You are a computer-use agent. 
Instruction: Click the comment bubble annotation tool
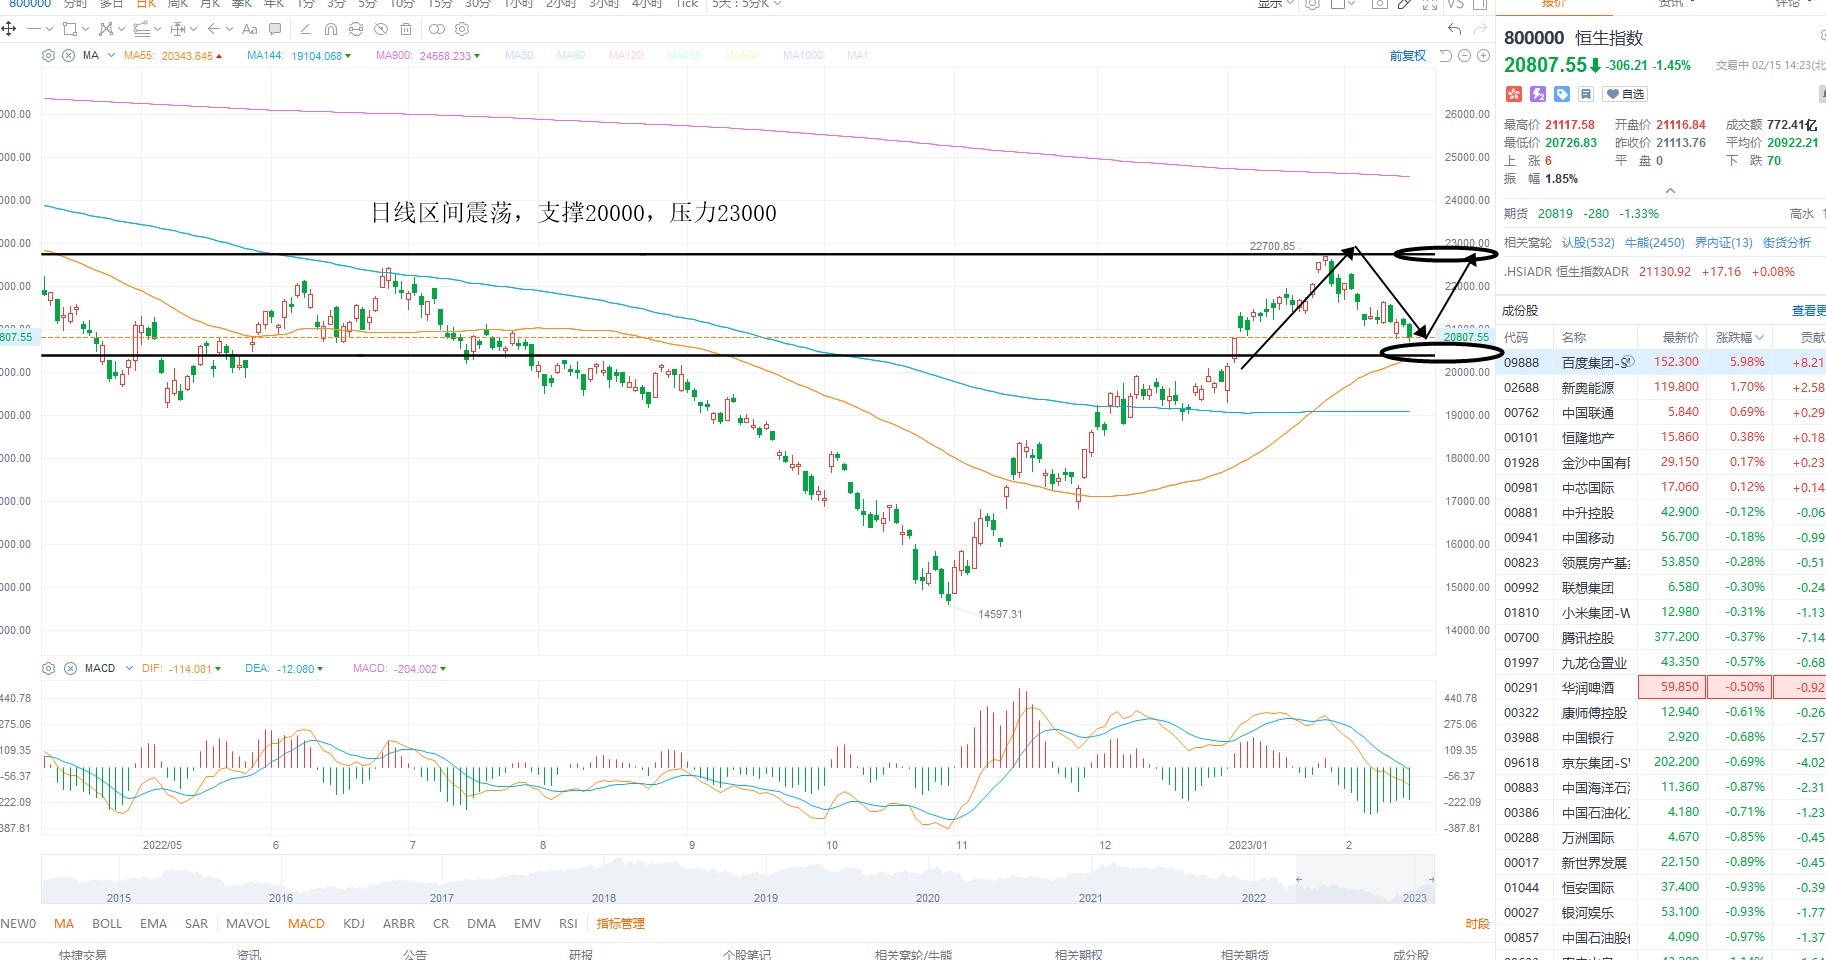click(x=275, y=29)
